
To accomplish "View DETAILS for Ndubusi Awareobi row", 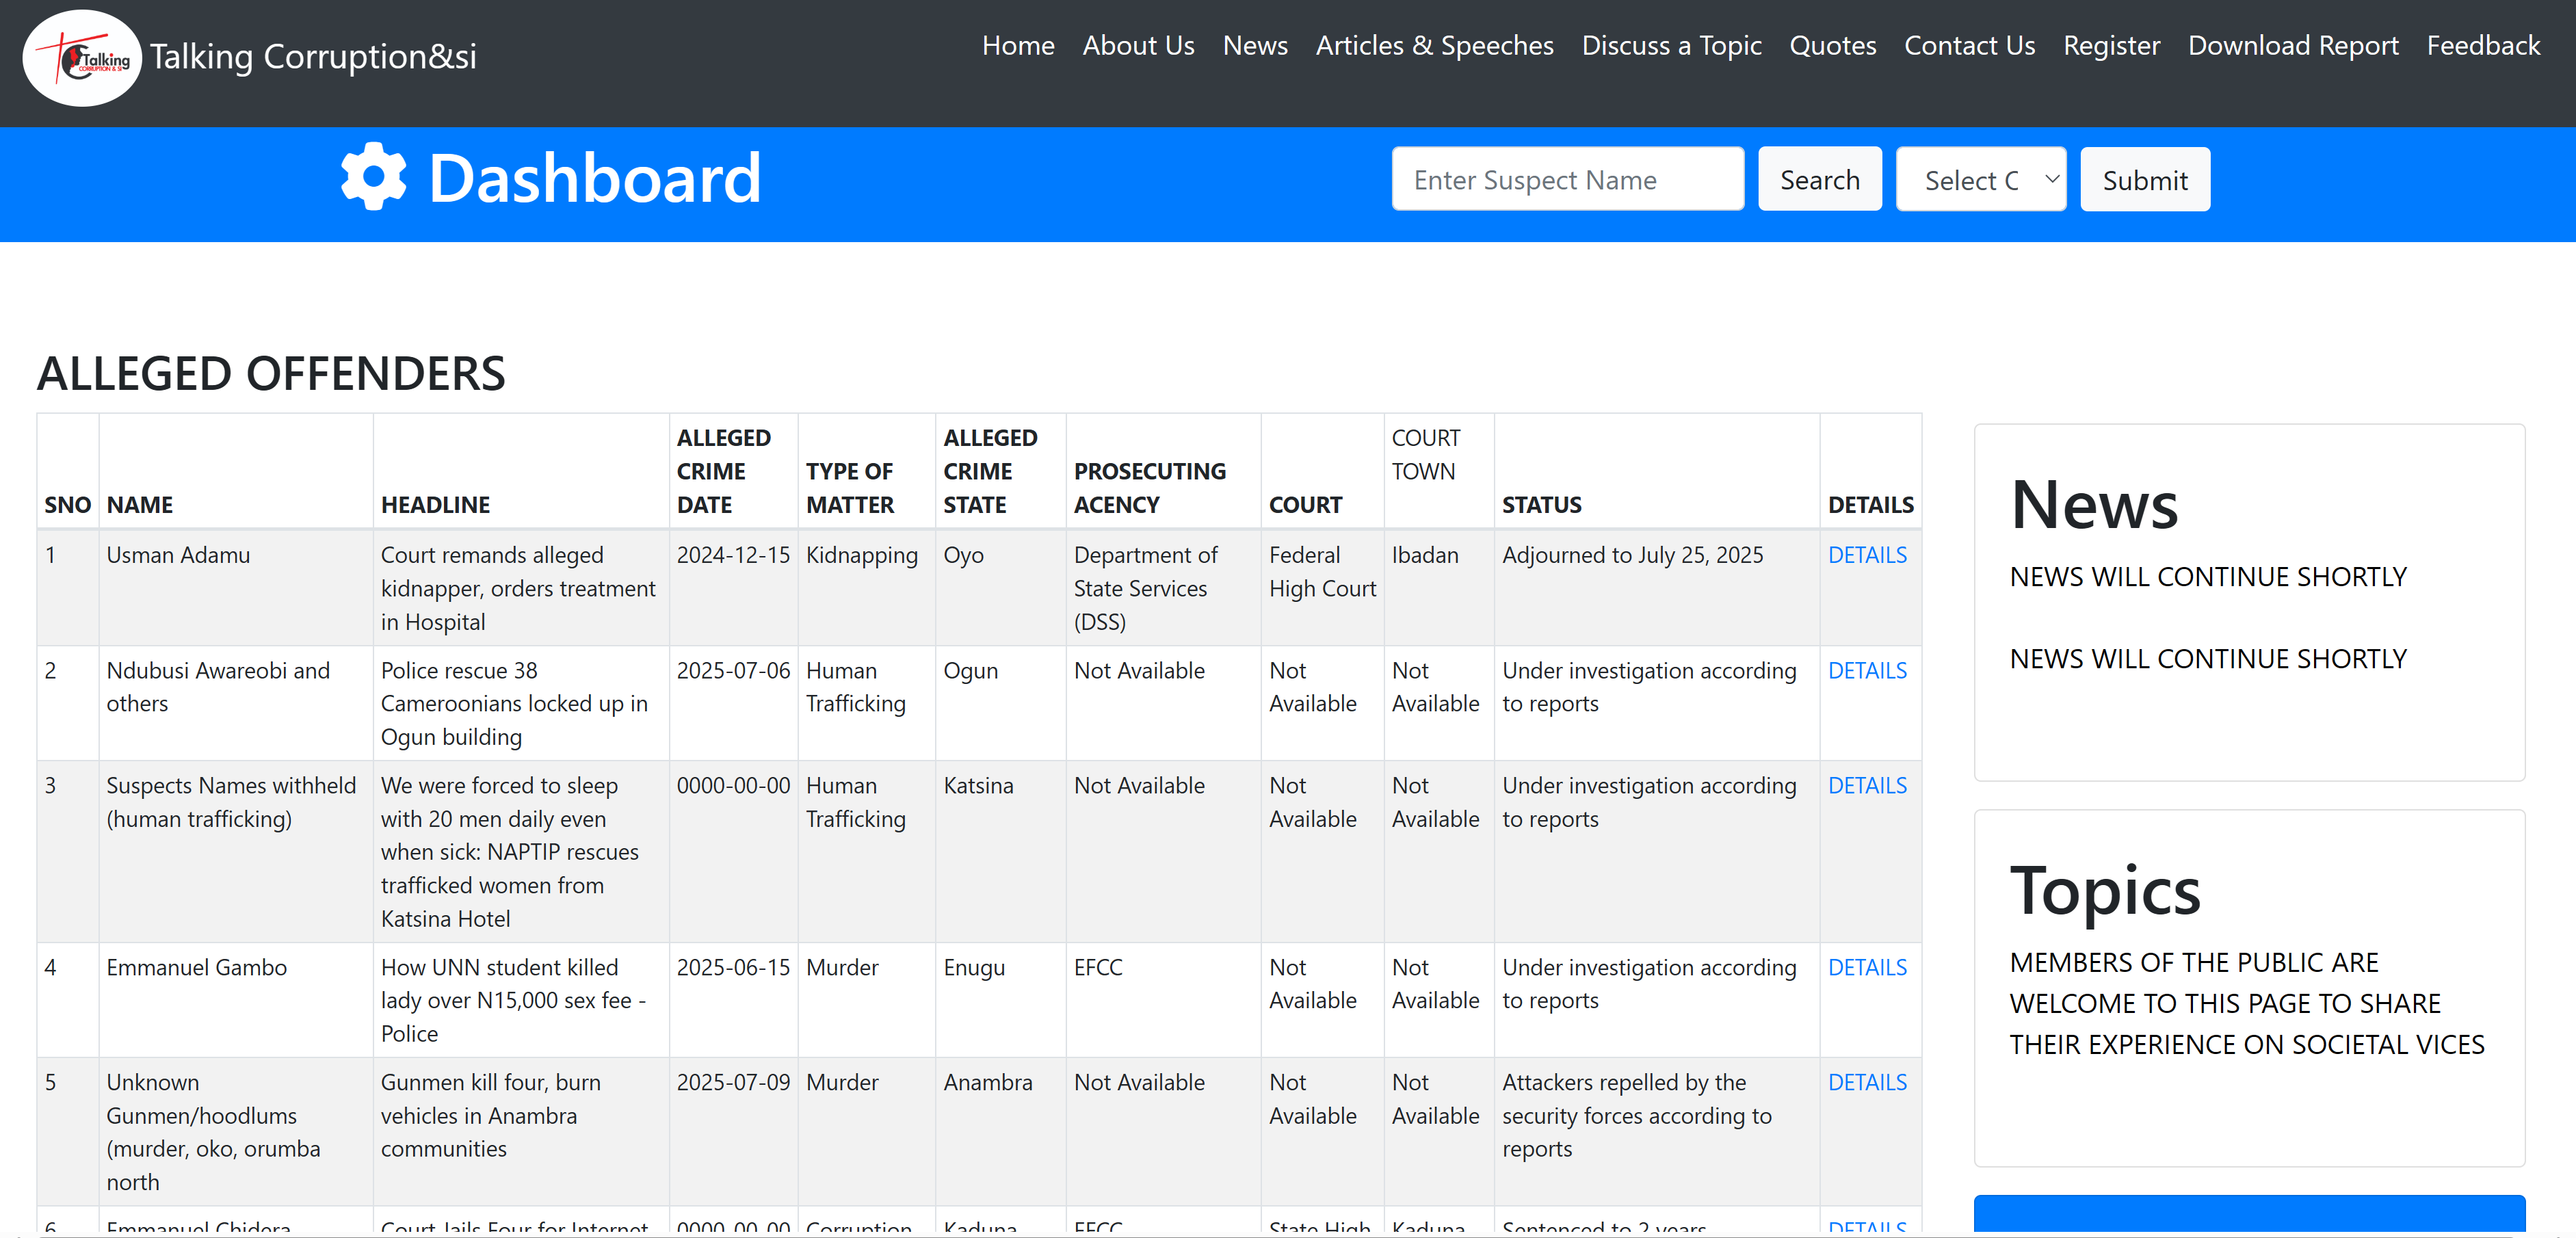I will coord(1866,671).
